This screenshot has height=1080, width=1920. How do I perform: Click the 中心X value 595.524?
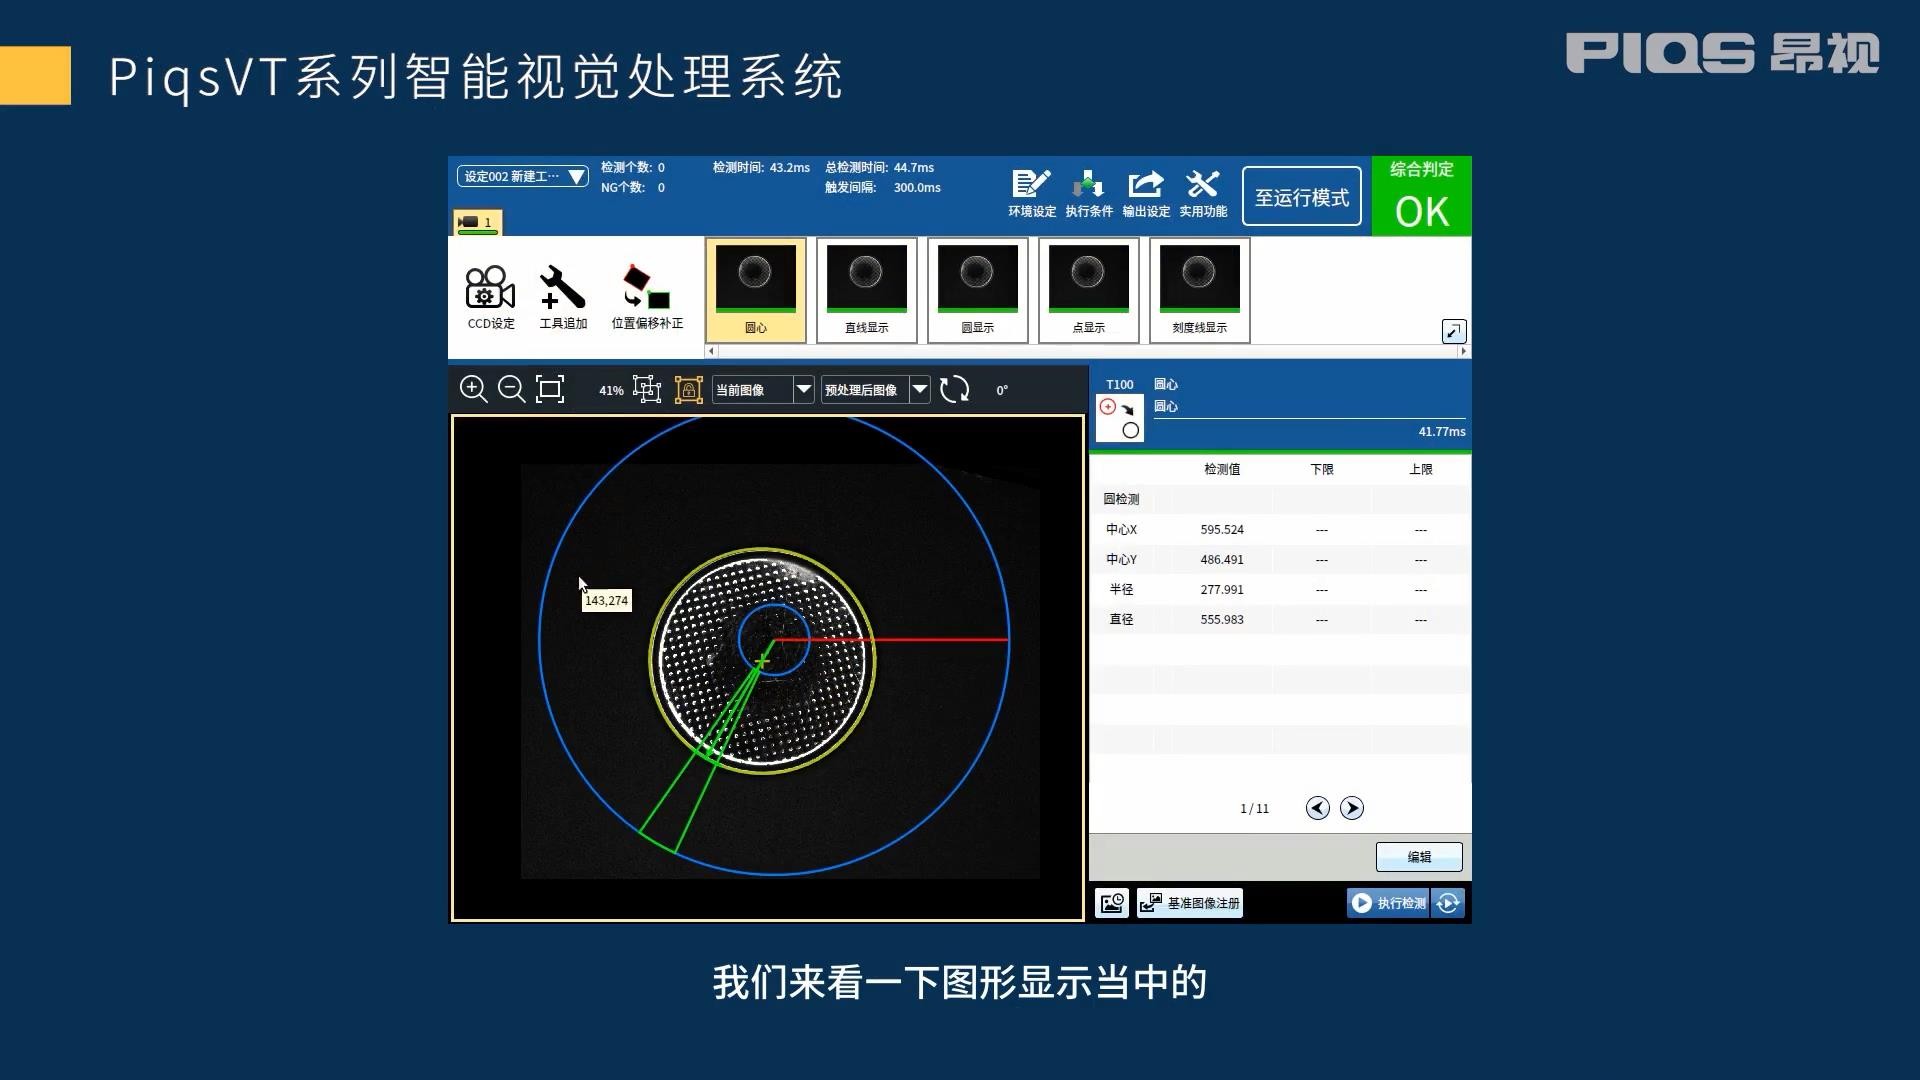tap(1222, 530)
